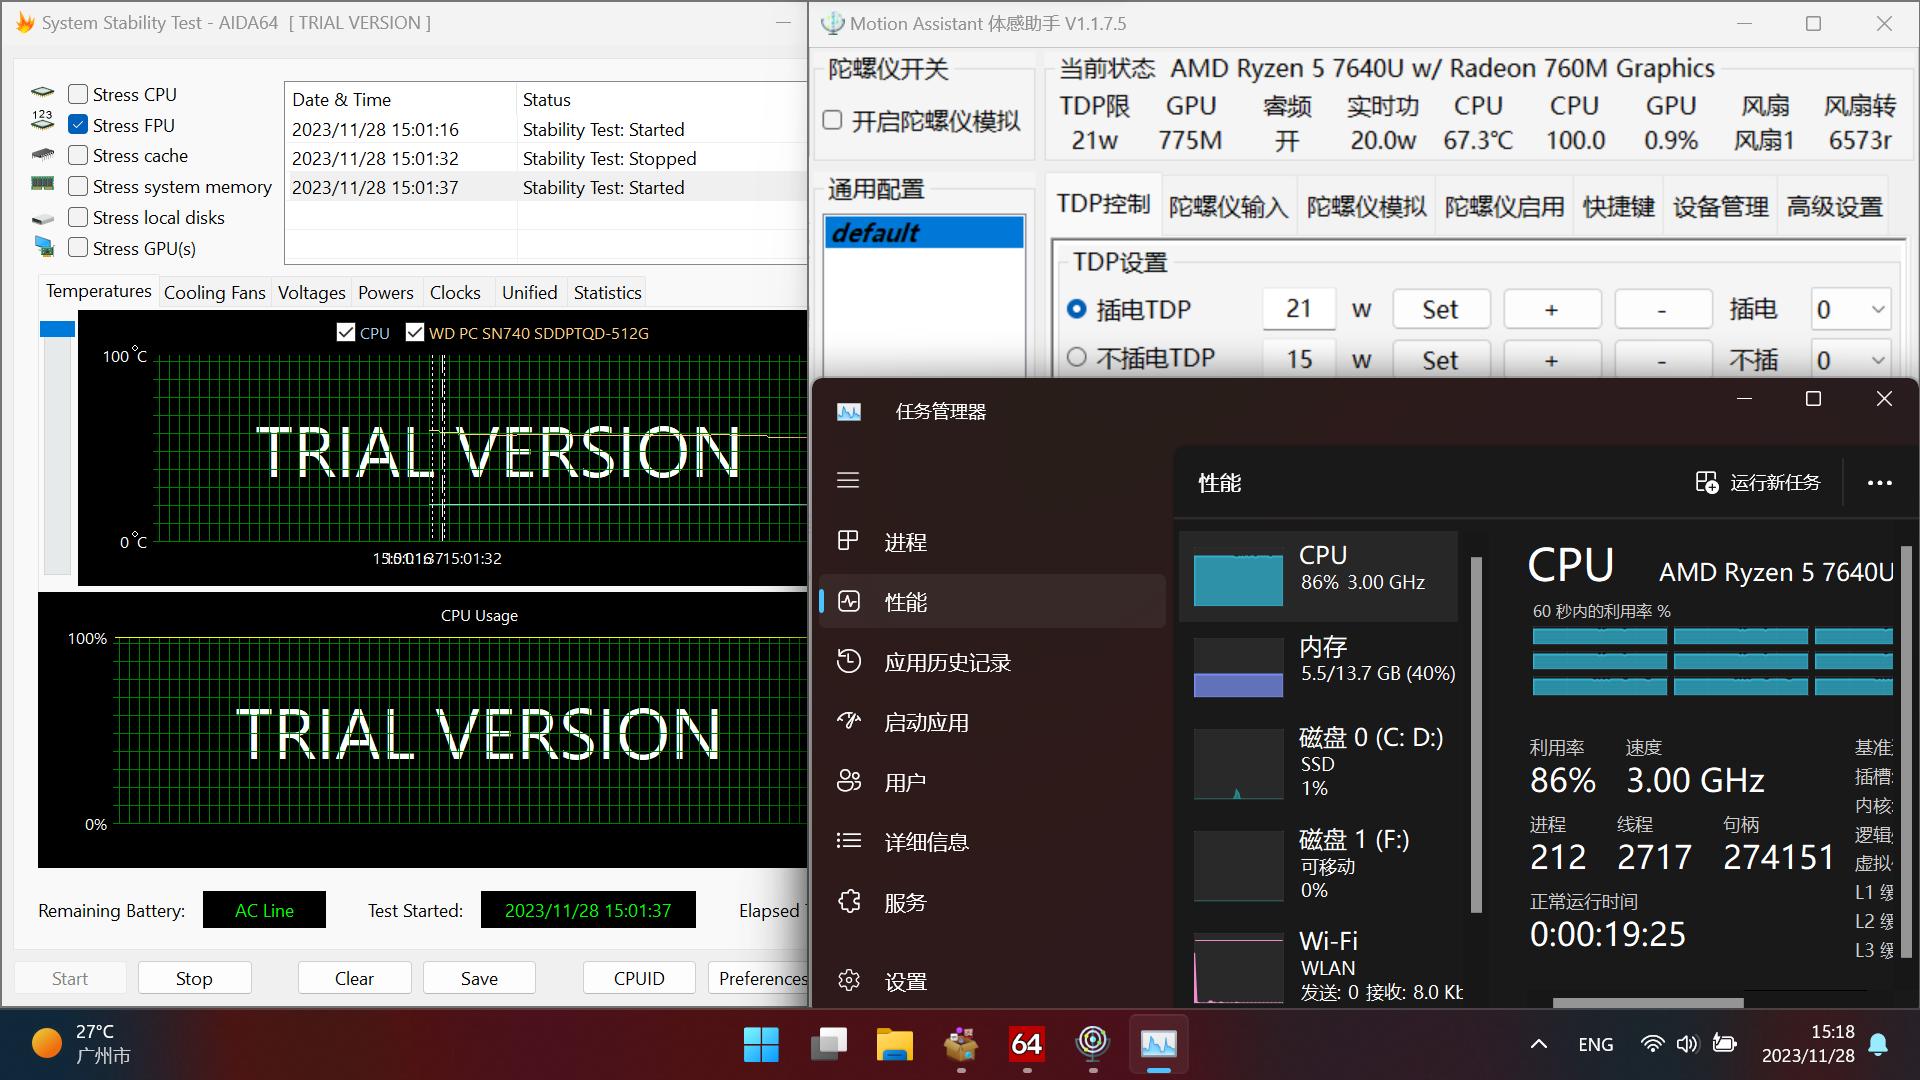Show hidden system tray icons chevron
The height and width of the screenshot is (1080, 1920).
pyautogui.click(x=1539, y=1044)
